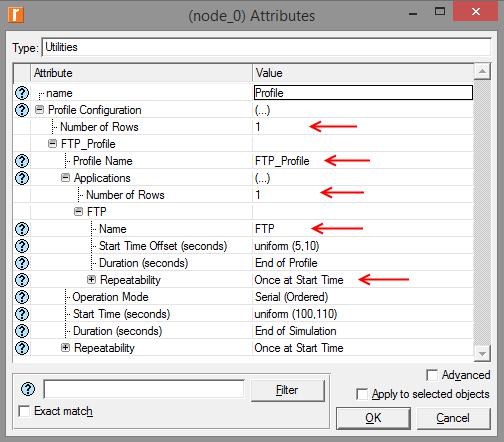Click the application icon in title bar
This screenshot has height=442, width=504.
click(16, 15)
